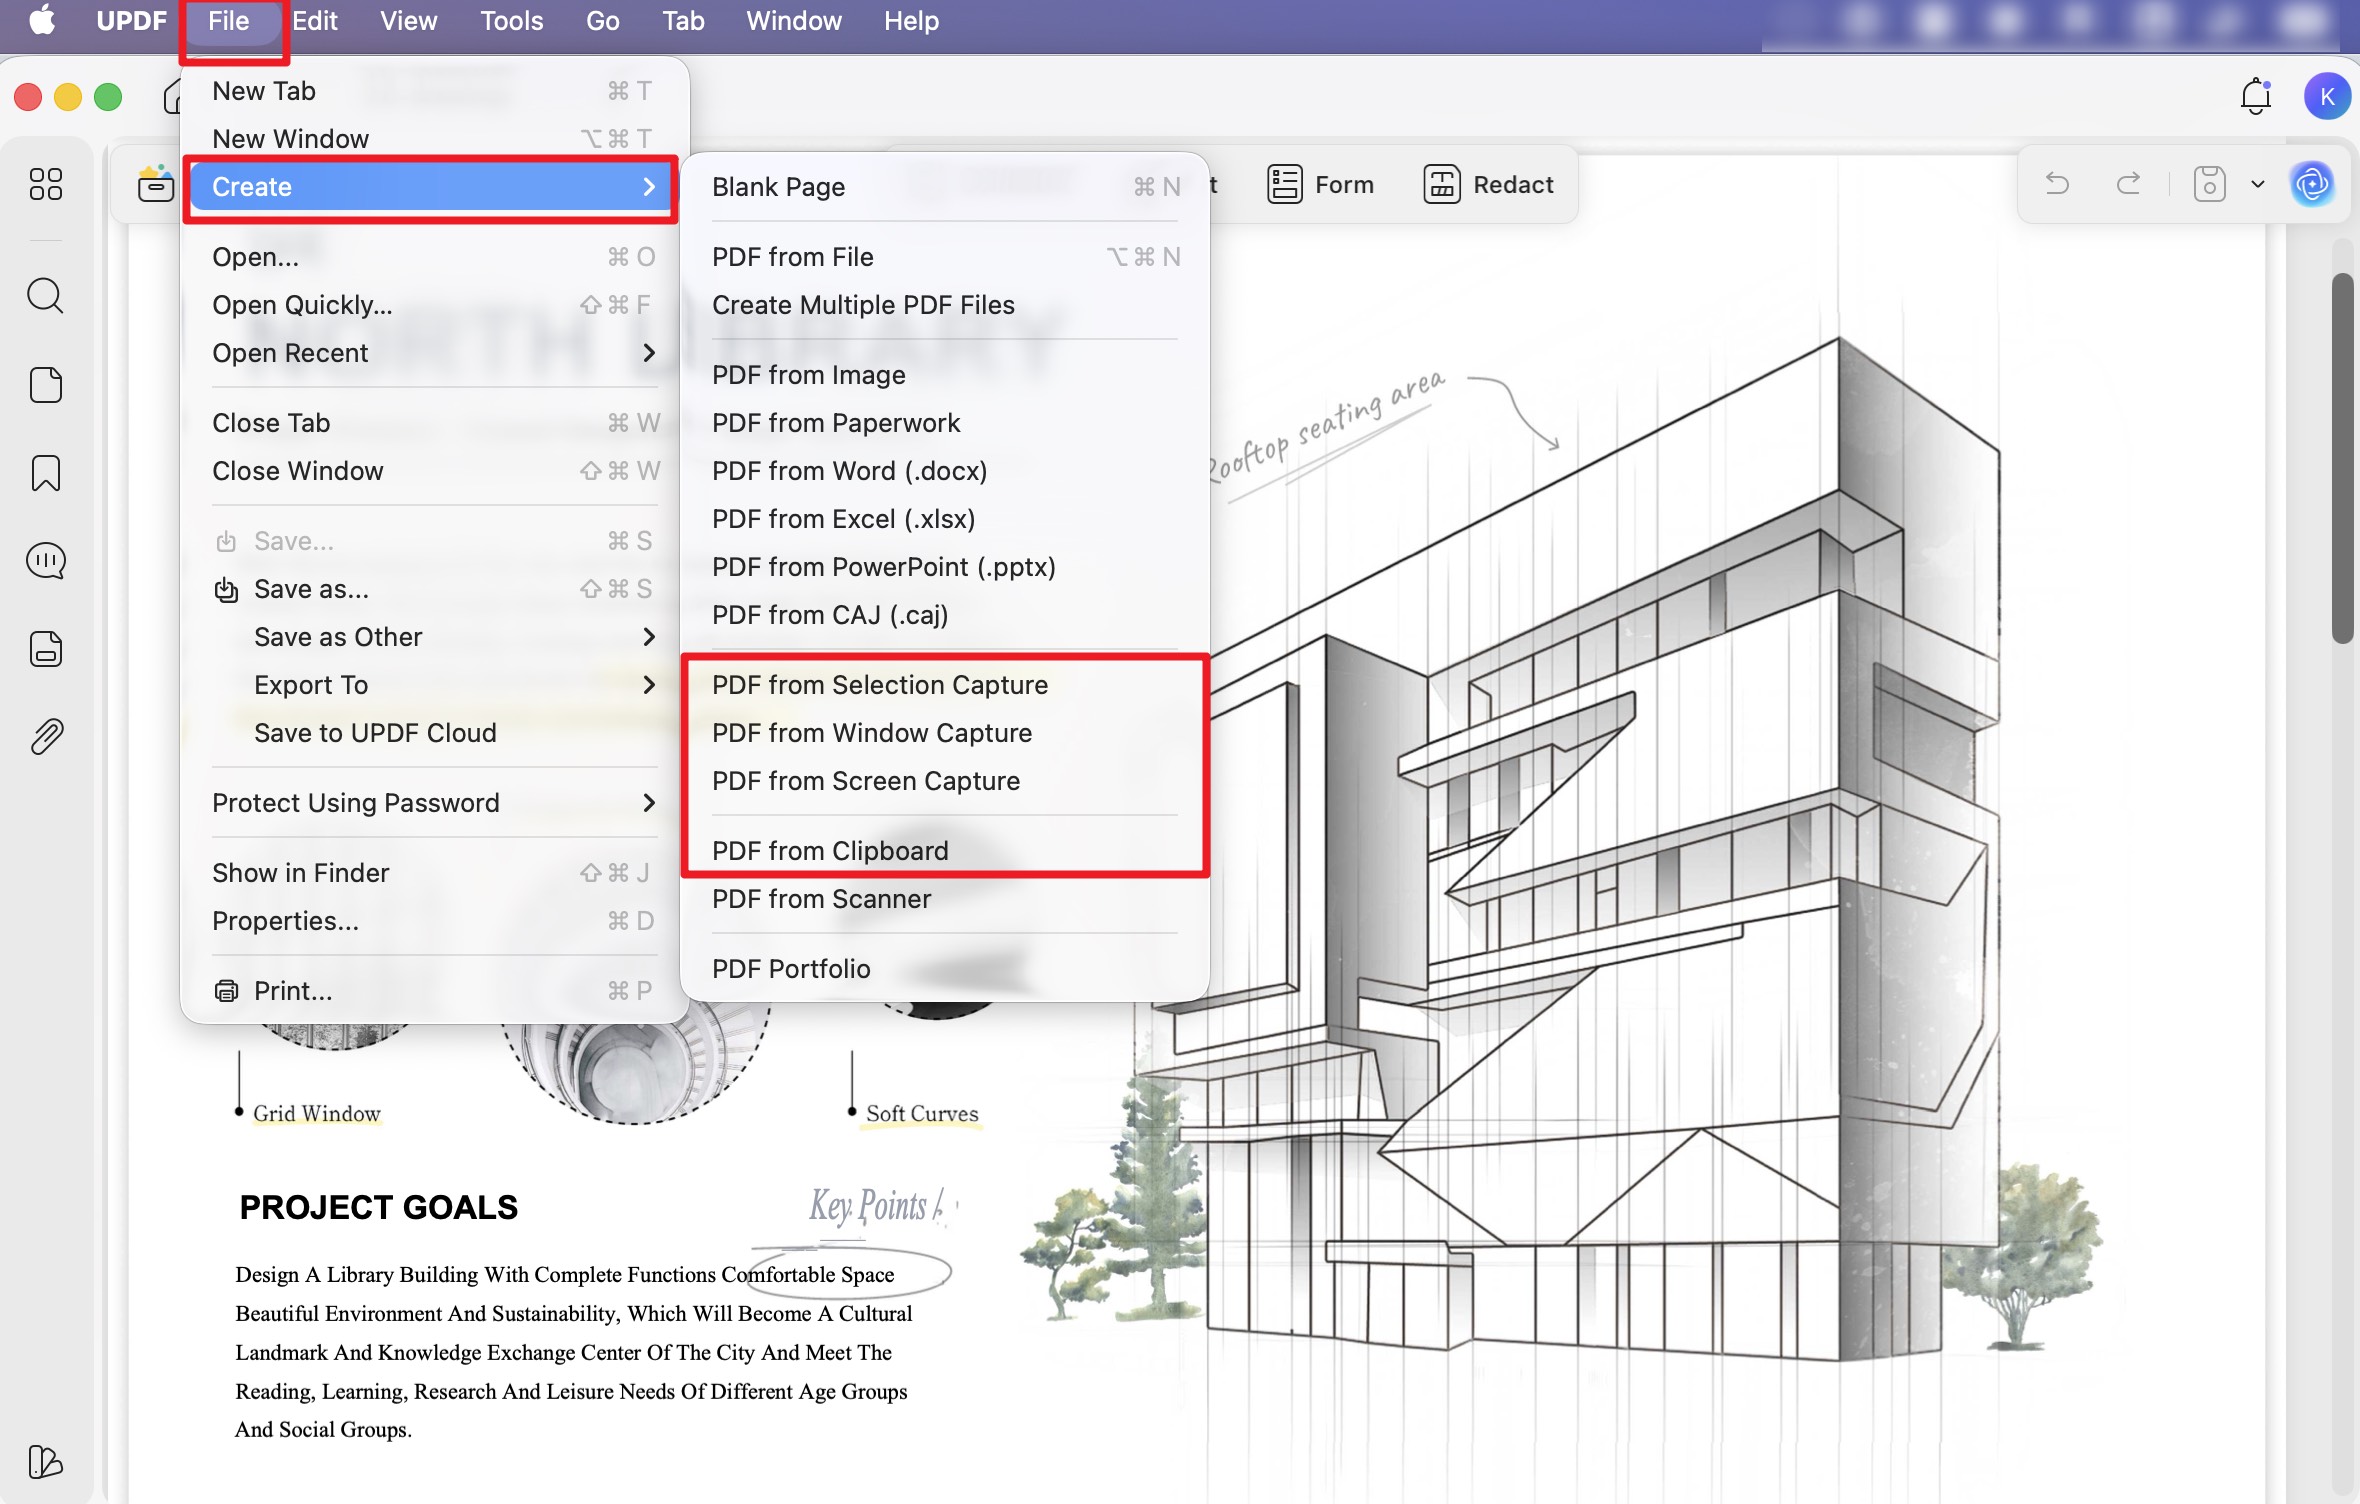The image size is (2360, 1504).
Task: Open the thumbnails grid sidebar icon
Action: pyautogui.click(x=46, y=184)
